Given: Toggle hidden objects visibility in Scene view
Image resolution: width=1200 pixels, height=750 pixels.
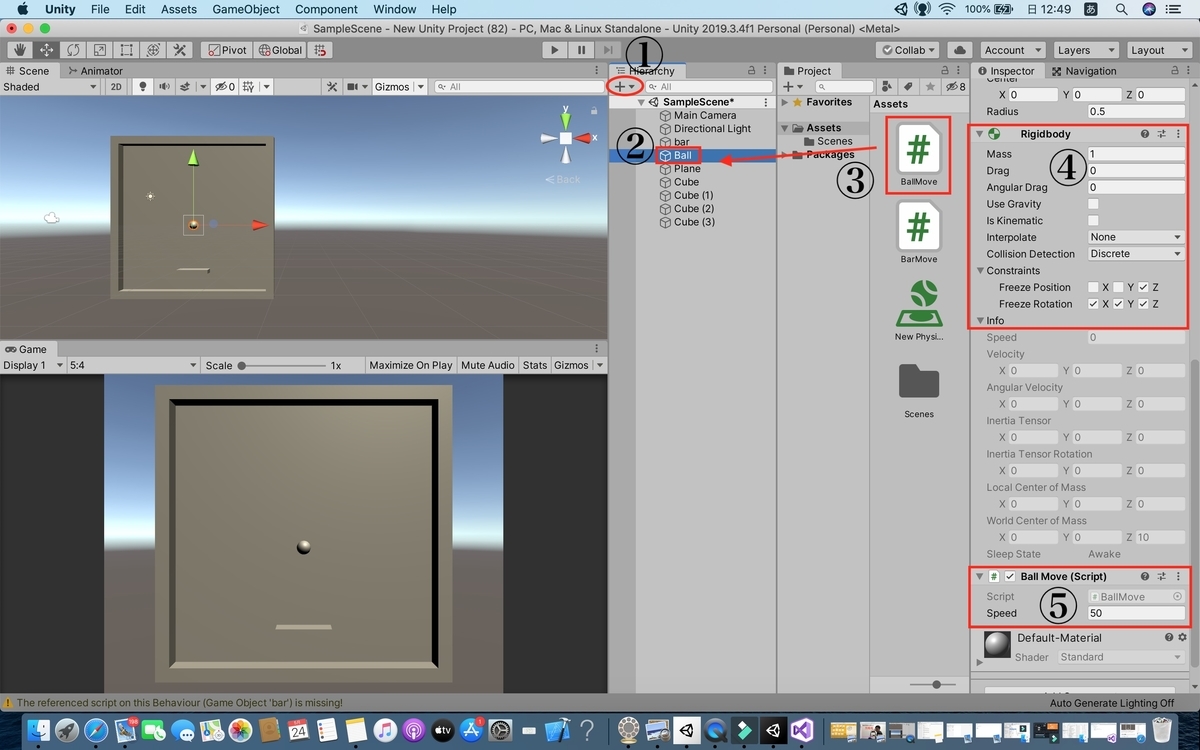Looking at the screenshot, I should (x=225, y=87).
